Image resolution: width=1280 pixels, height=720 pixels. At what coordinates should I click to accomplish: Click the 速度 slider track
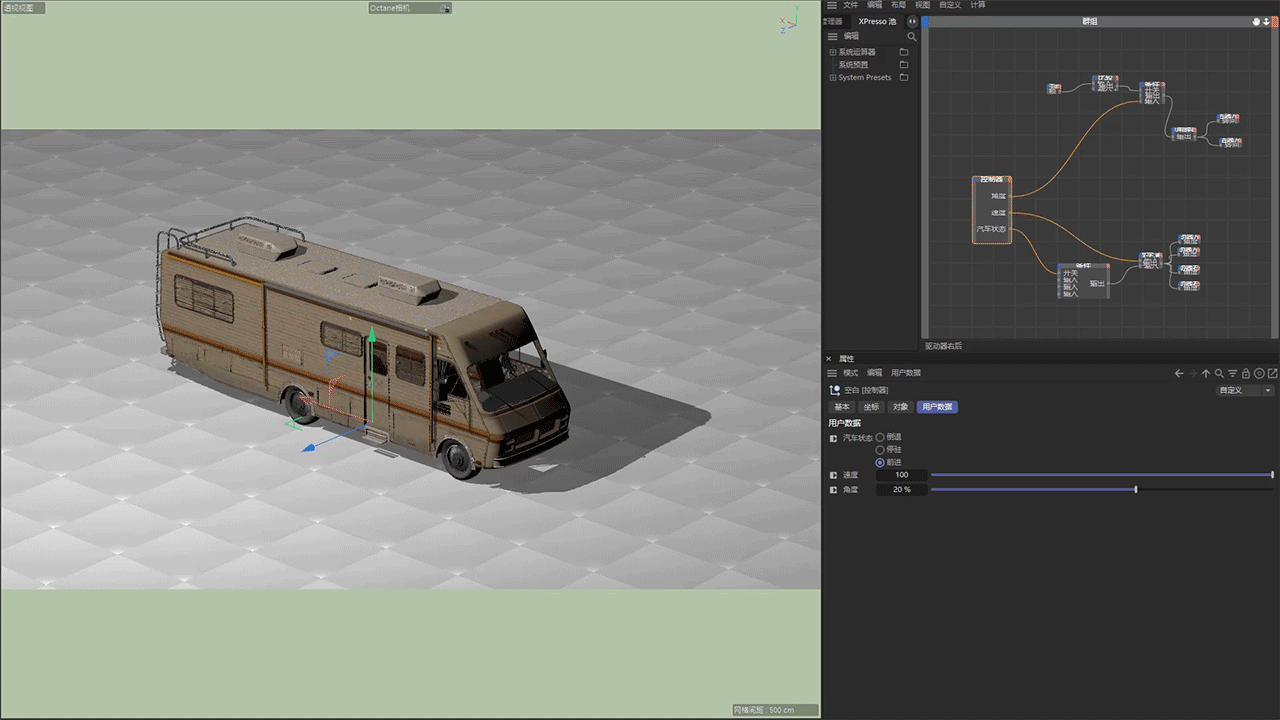coord(1102,475)
